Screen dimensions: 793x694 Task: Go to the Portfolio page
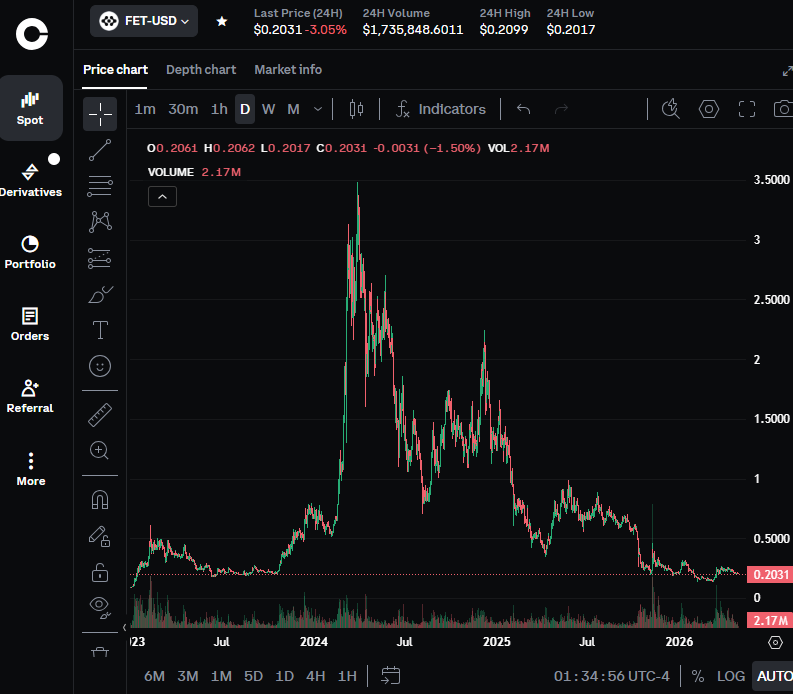click(x=30, y=252)
